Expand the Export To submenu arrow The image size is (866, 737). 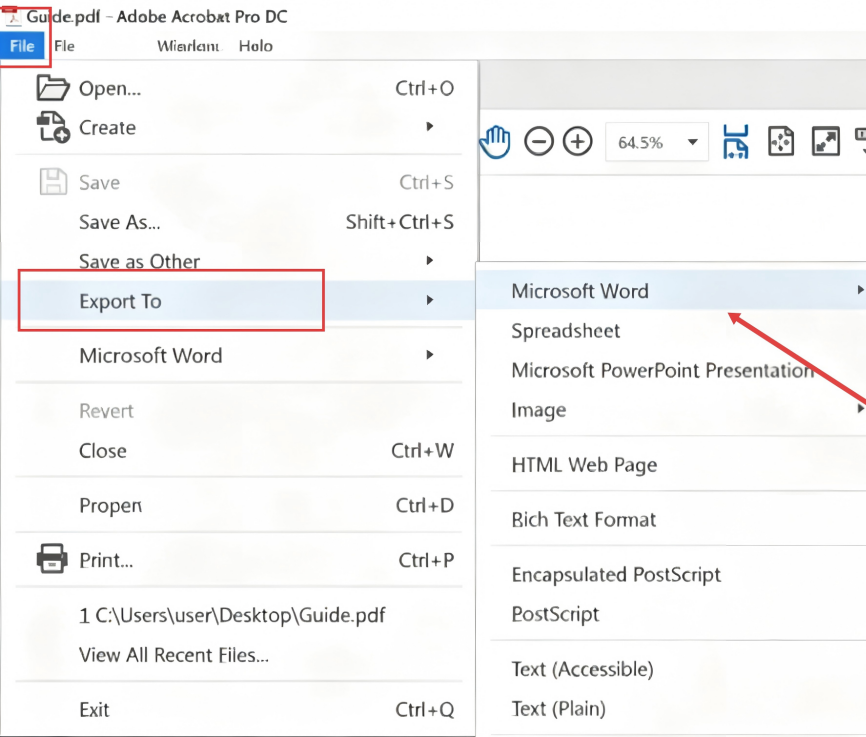(430, 300)
